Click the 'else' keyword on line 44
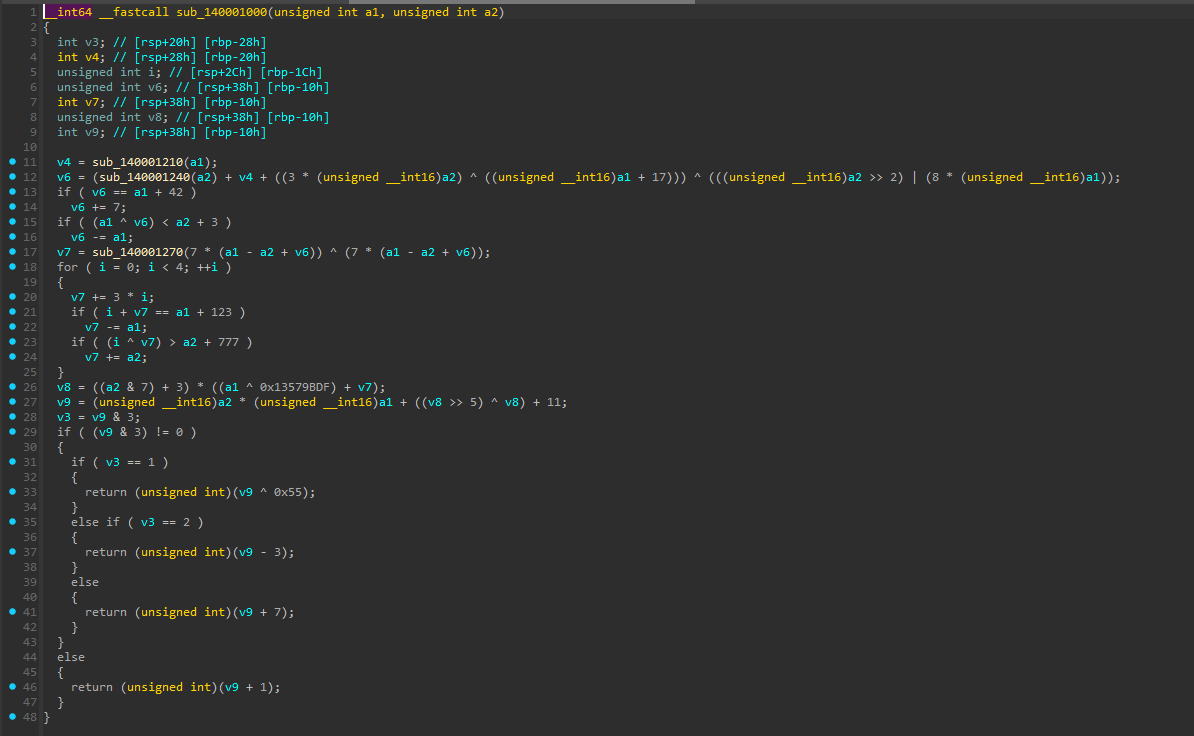 (71, 657)
